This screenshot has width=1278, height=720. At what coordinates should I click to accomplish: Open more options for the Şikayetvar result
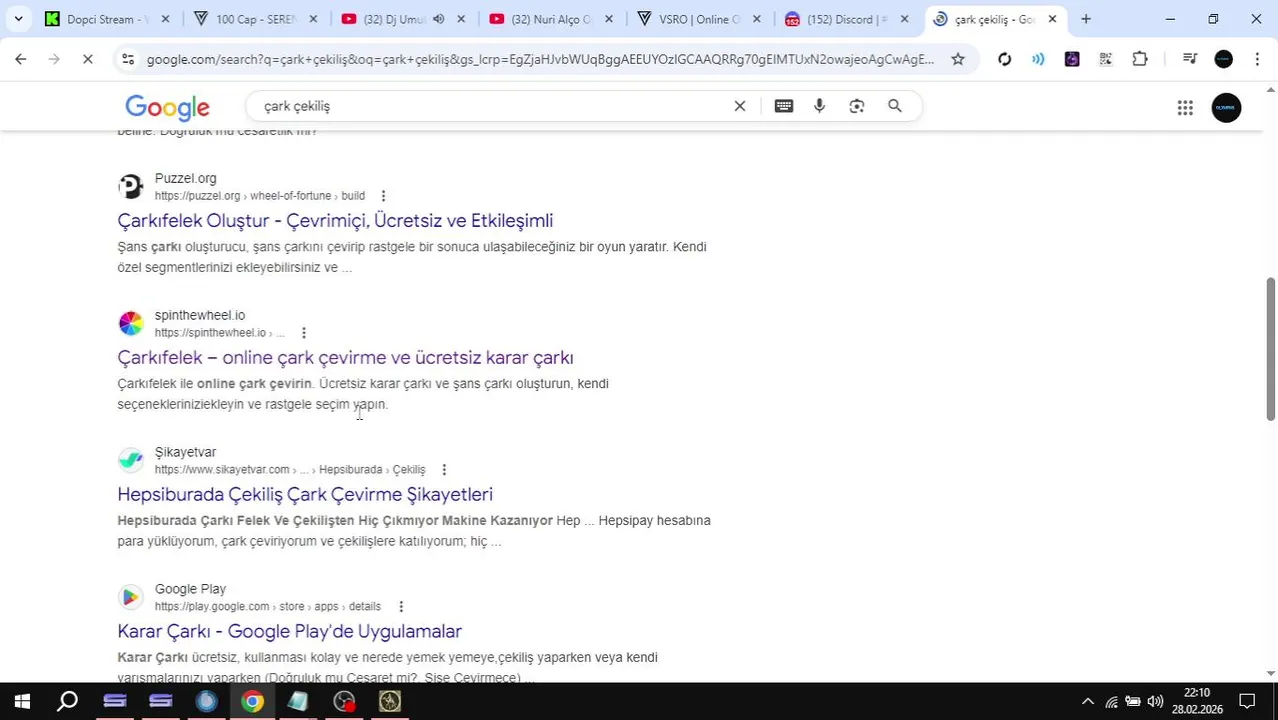coord(444,470)
